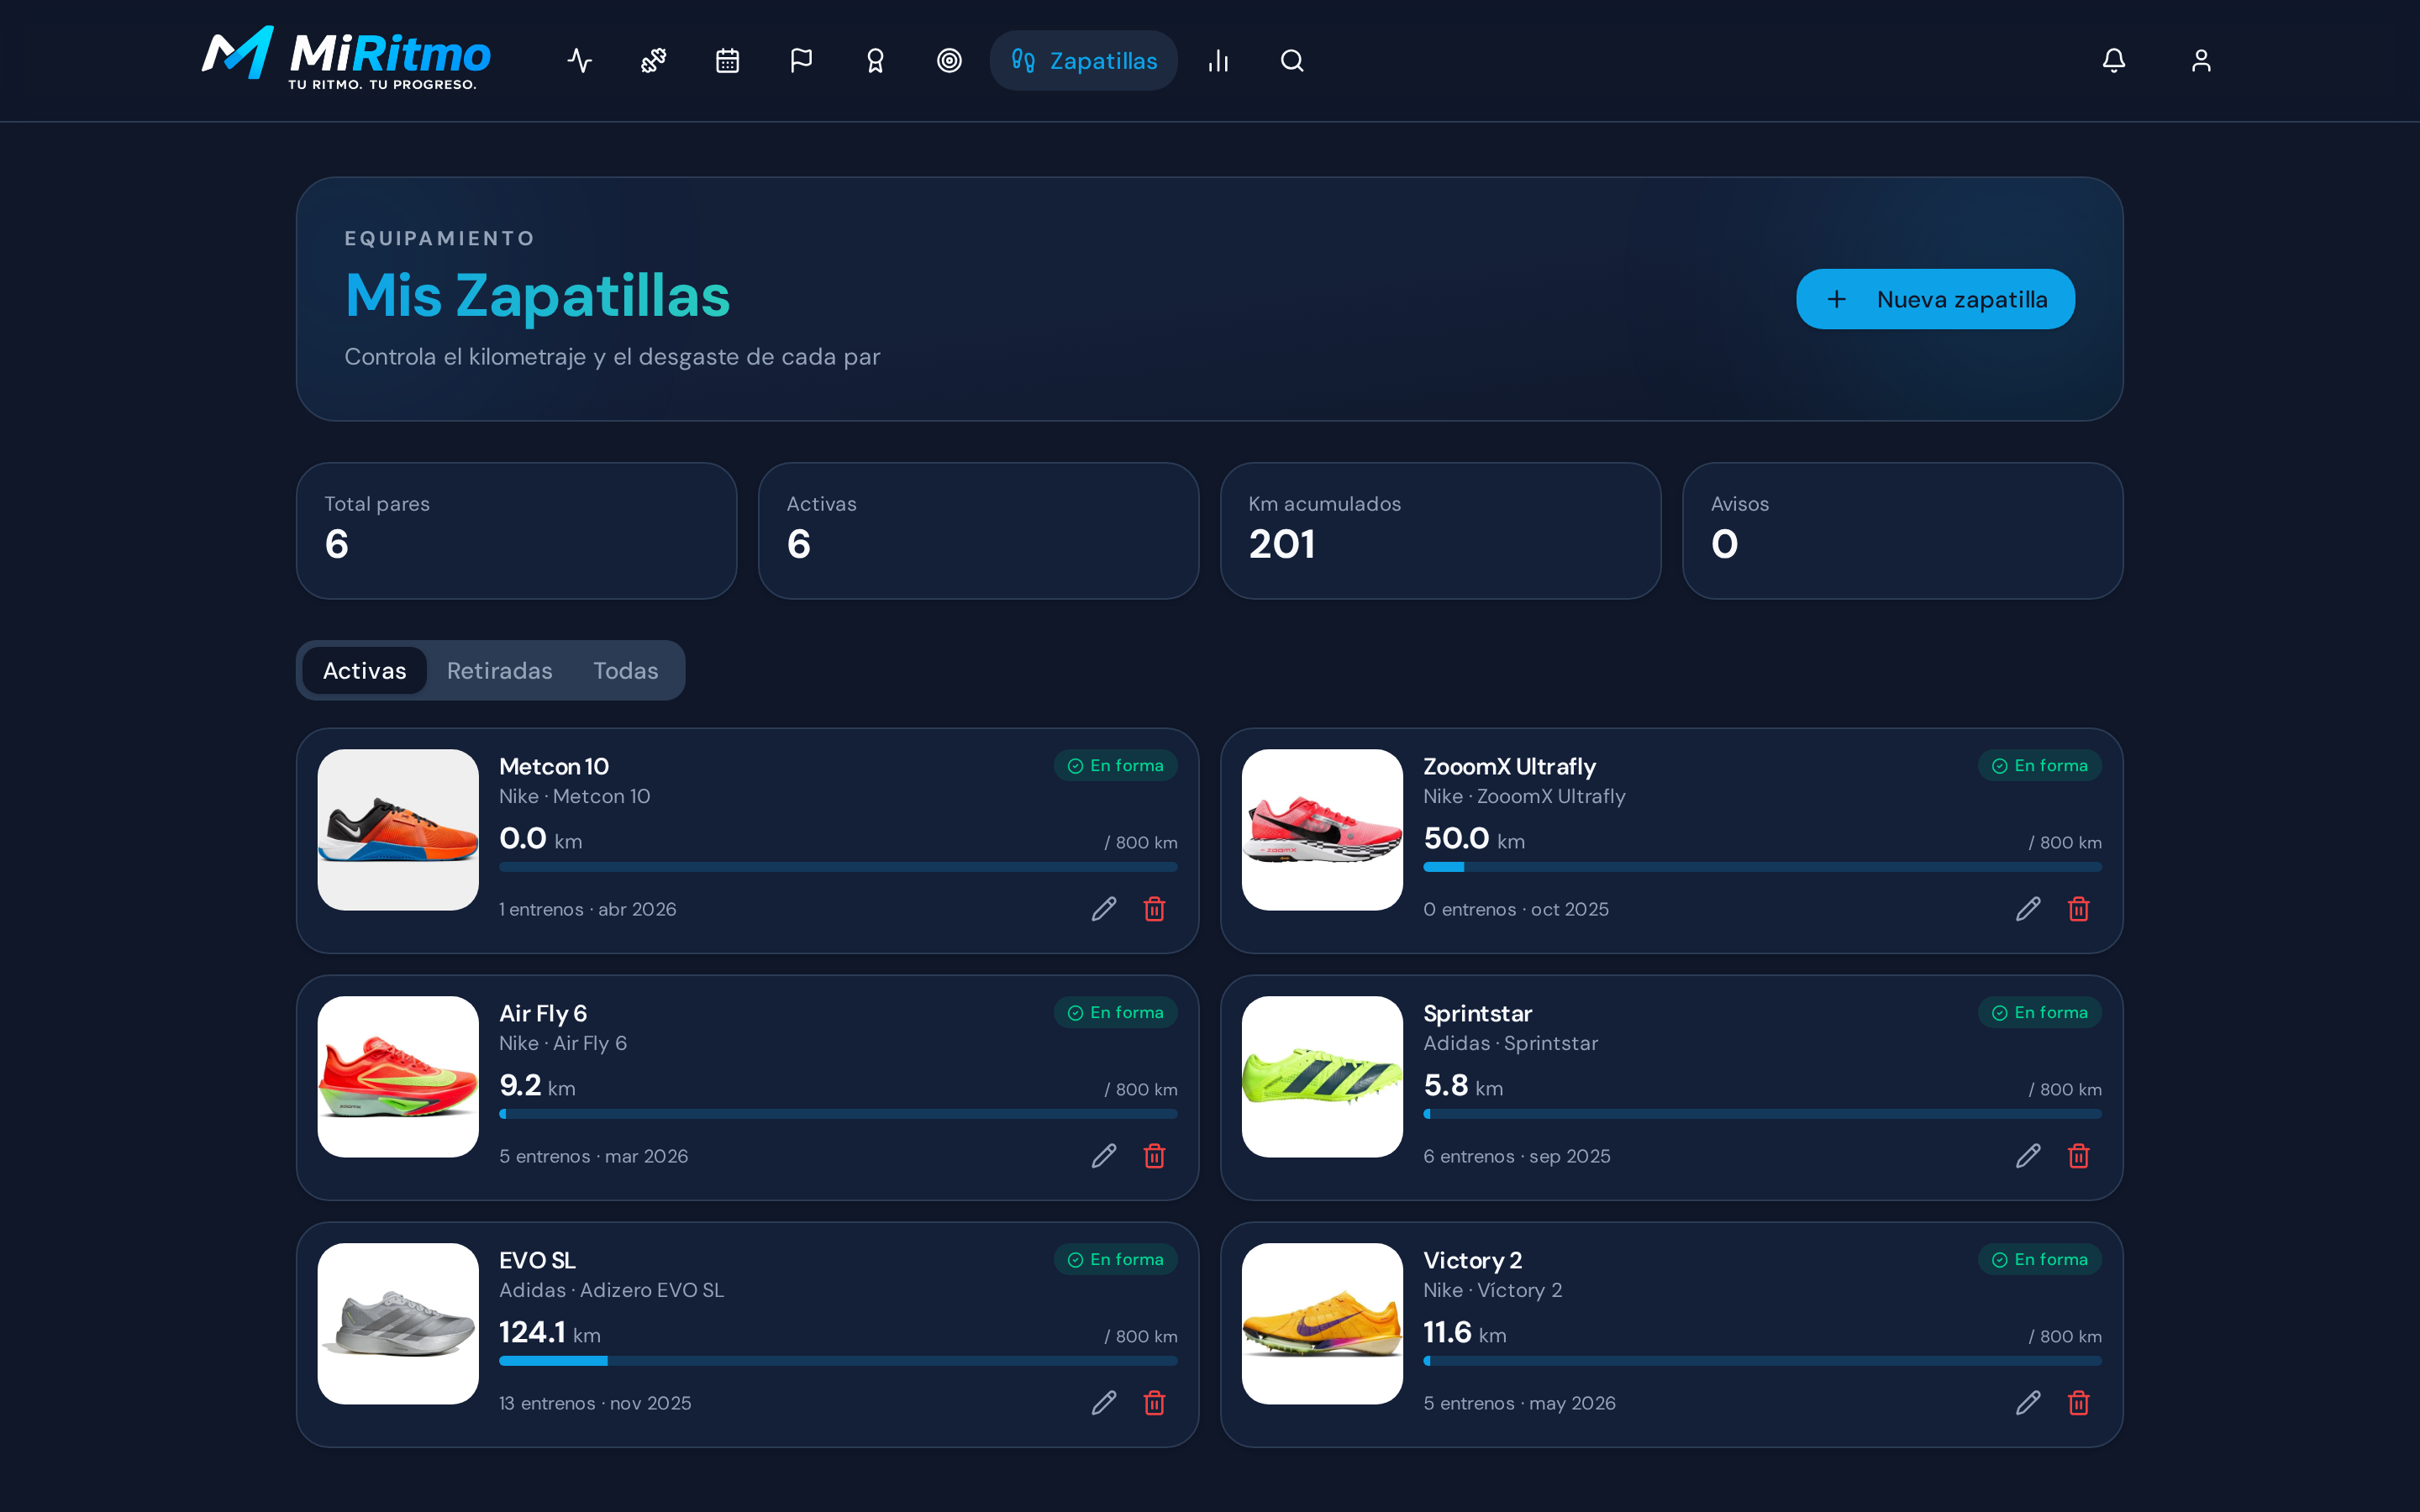Click "1 entrenos · abr 2026" text
Viewport: 2420px width, 1512px height.
[588, 909]
